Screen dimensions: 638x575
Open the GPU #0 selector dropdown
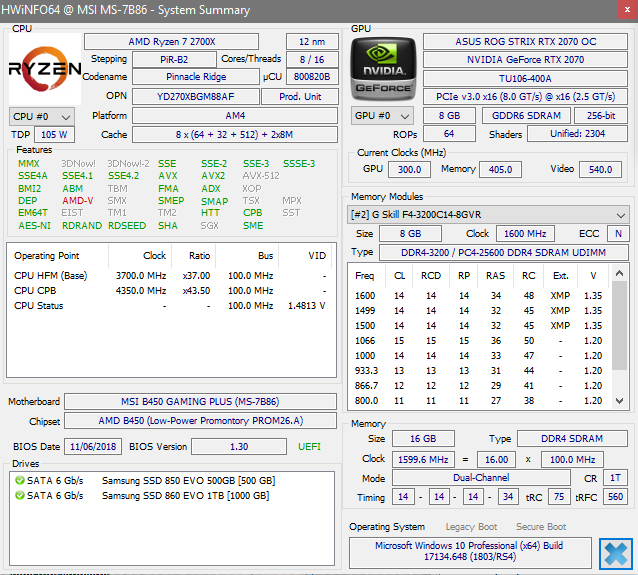(x=382, y=116)
